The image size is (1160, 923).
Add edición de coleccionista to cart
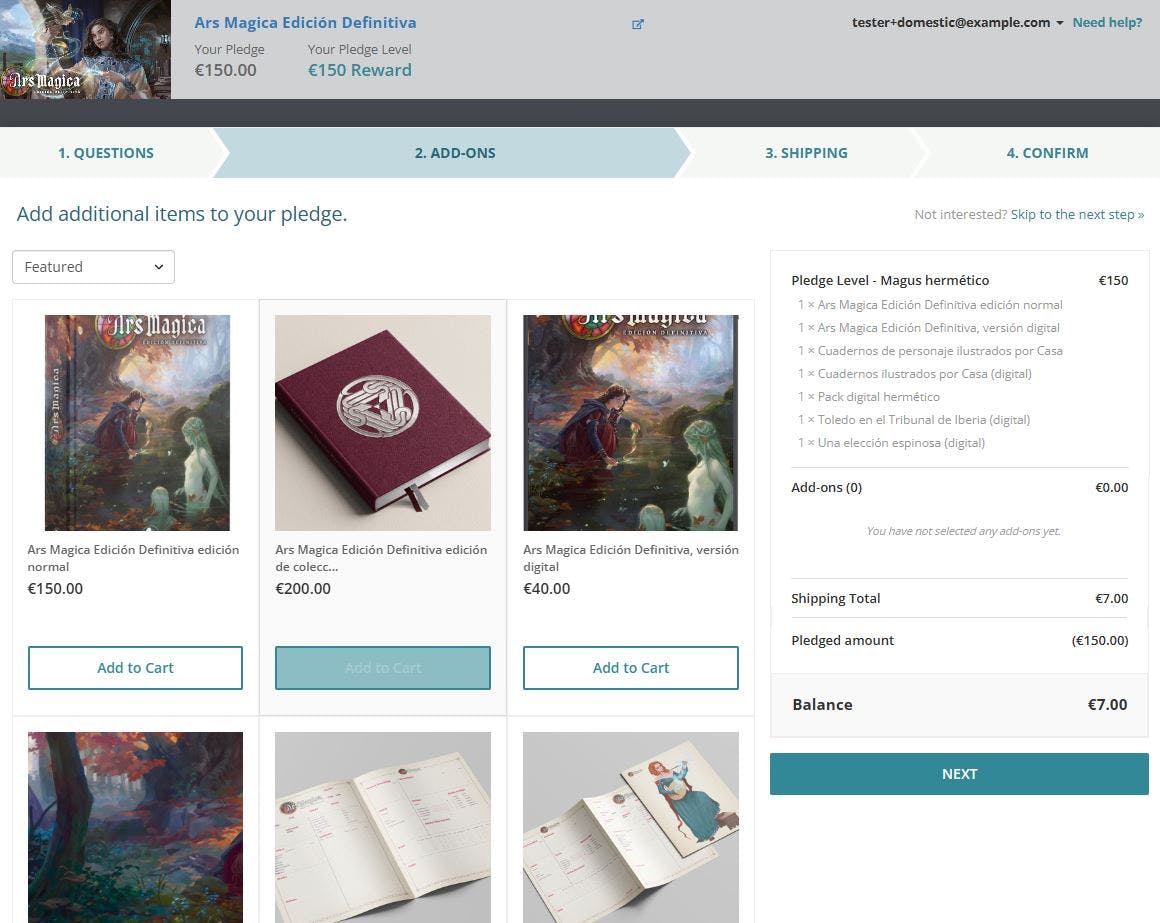point(383,668)
